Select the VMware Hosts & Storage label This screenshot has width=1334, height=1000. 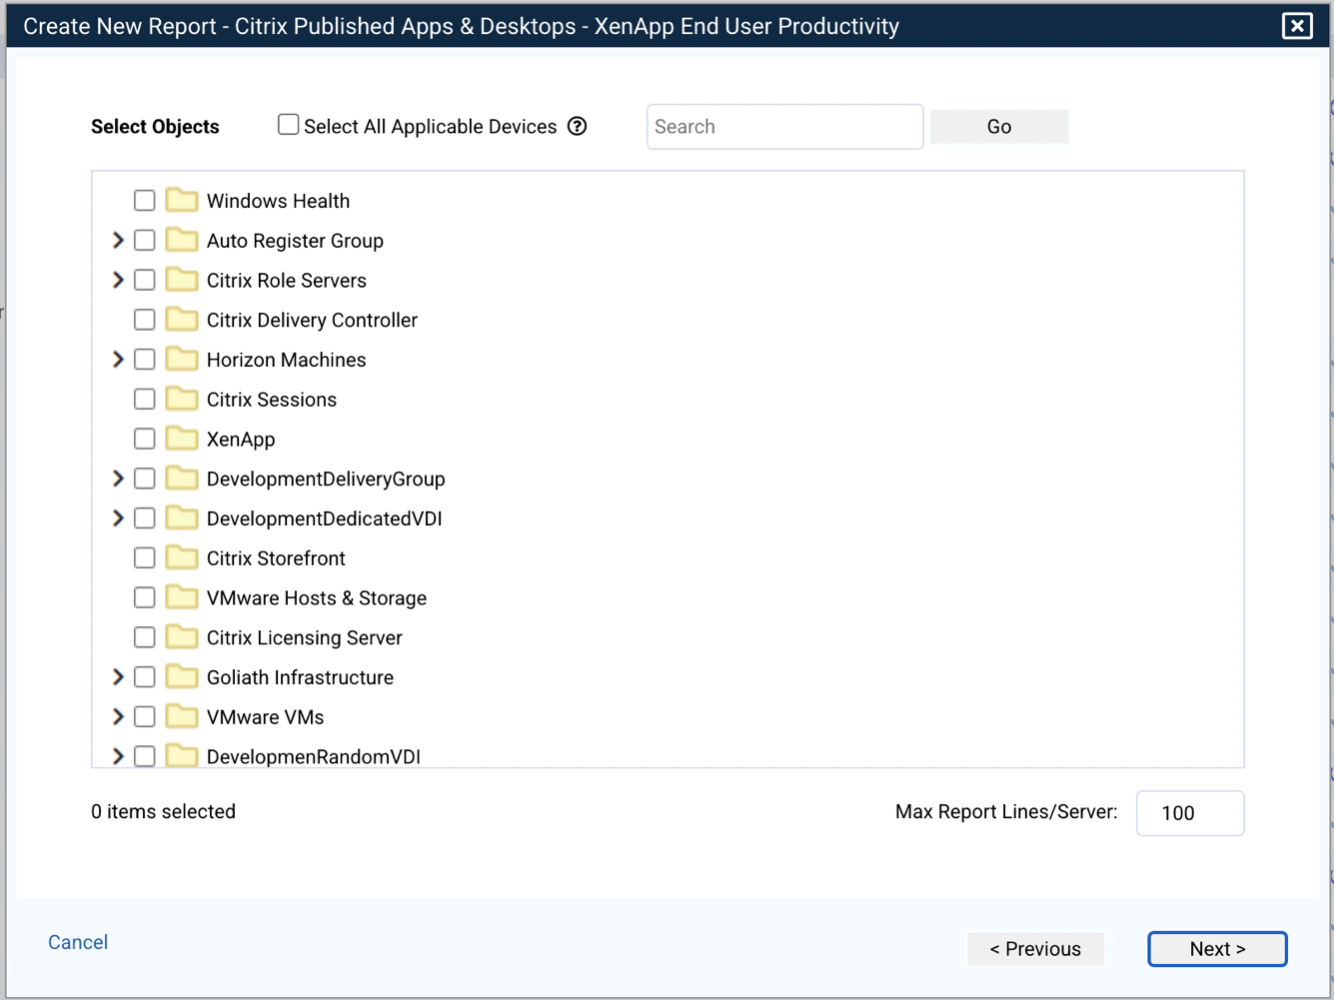click(x=317, y=598)
